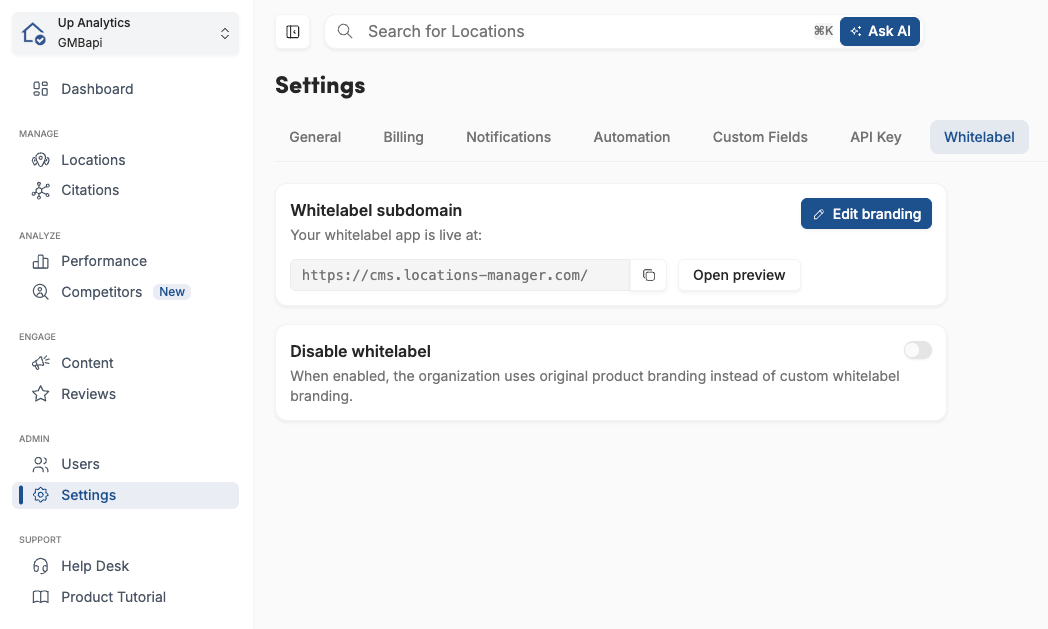Open the Automation tab
This screenshot has width=1048, height=629.
[632, 137]
